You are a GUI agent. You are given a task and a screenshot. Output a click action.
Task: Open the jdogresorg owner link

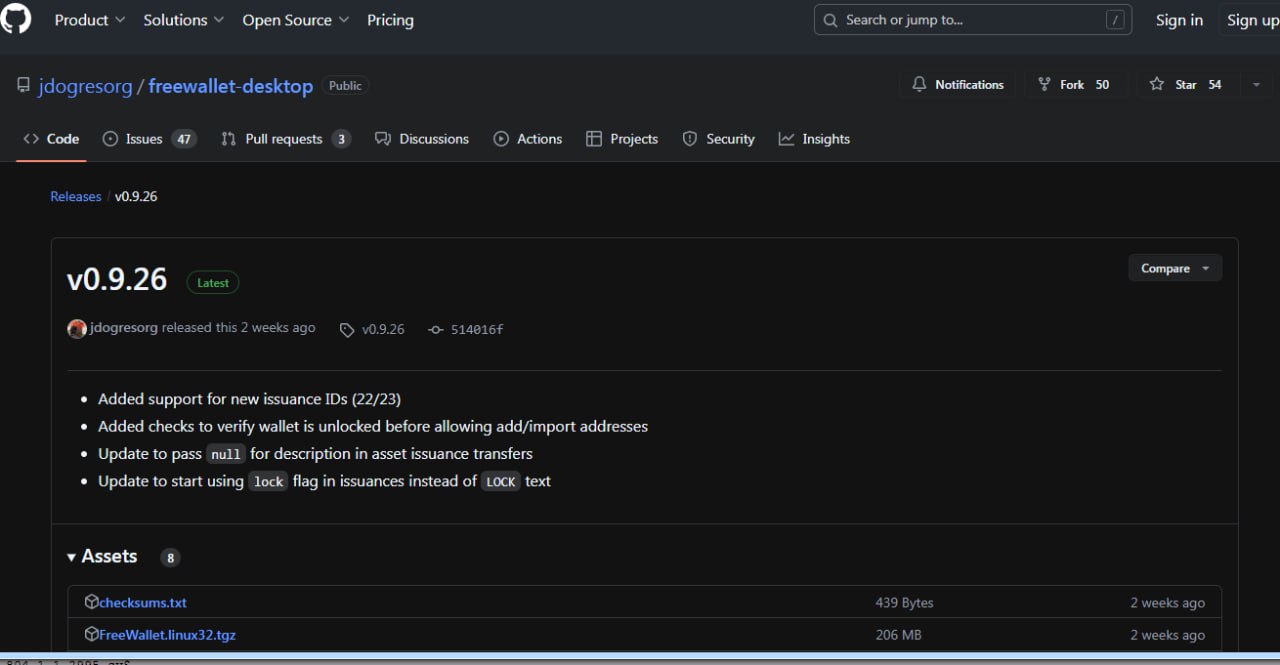[x=85, y=87]
